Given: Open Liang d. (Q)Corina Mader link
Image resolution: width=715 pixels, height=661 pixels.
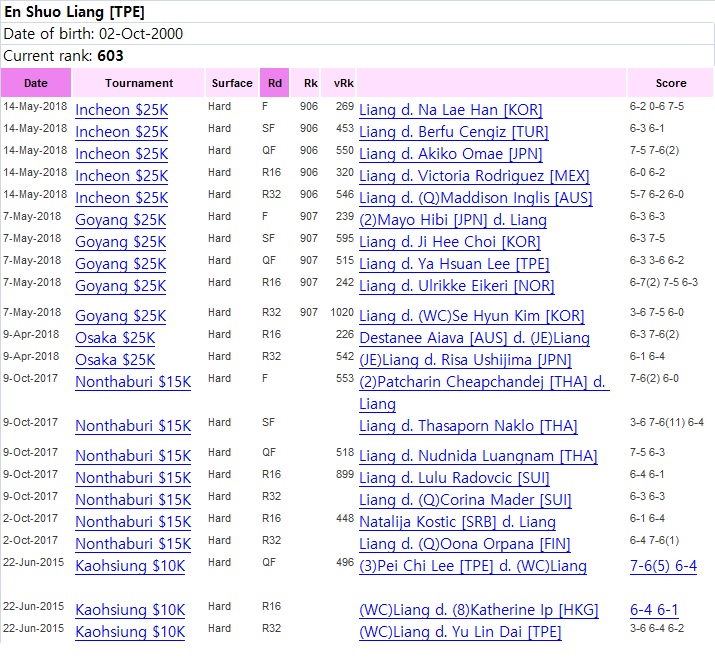Looking at the screenshot, I should (x=465, y=500).
